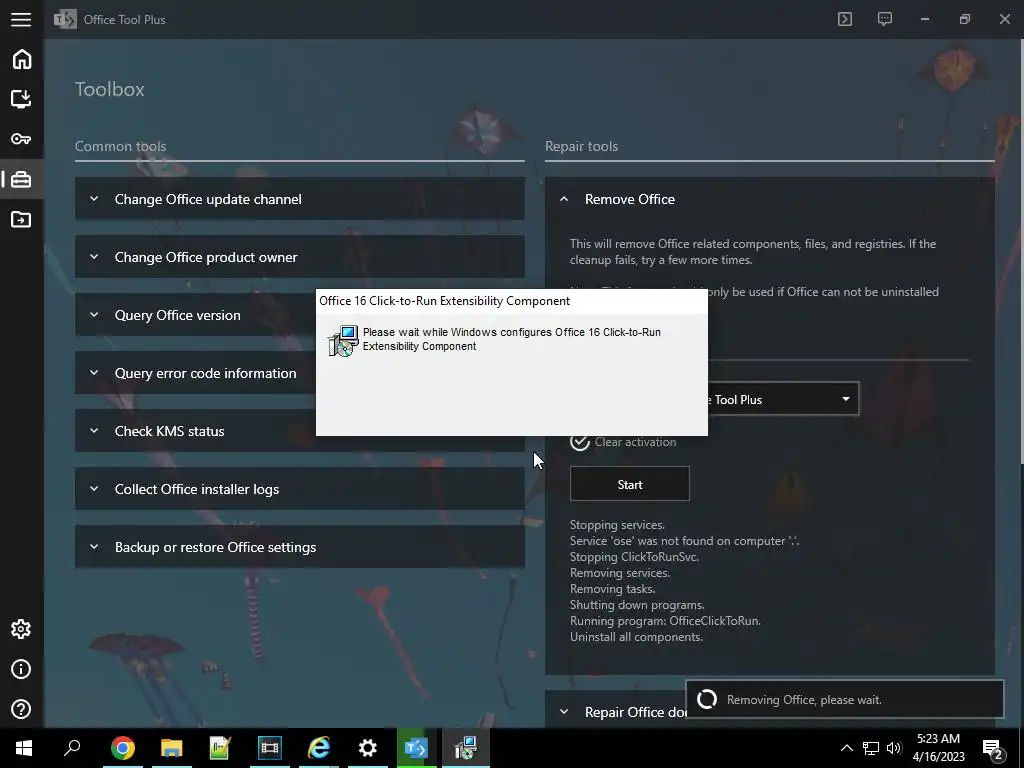Open the About info icon
Screen dimensions: 1024x768
coord(21,669)
